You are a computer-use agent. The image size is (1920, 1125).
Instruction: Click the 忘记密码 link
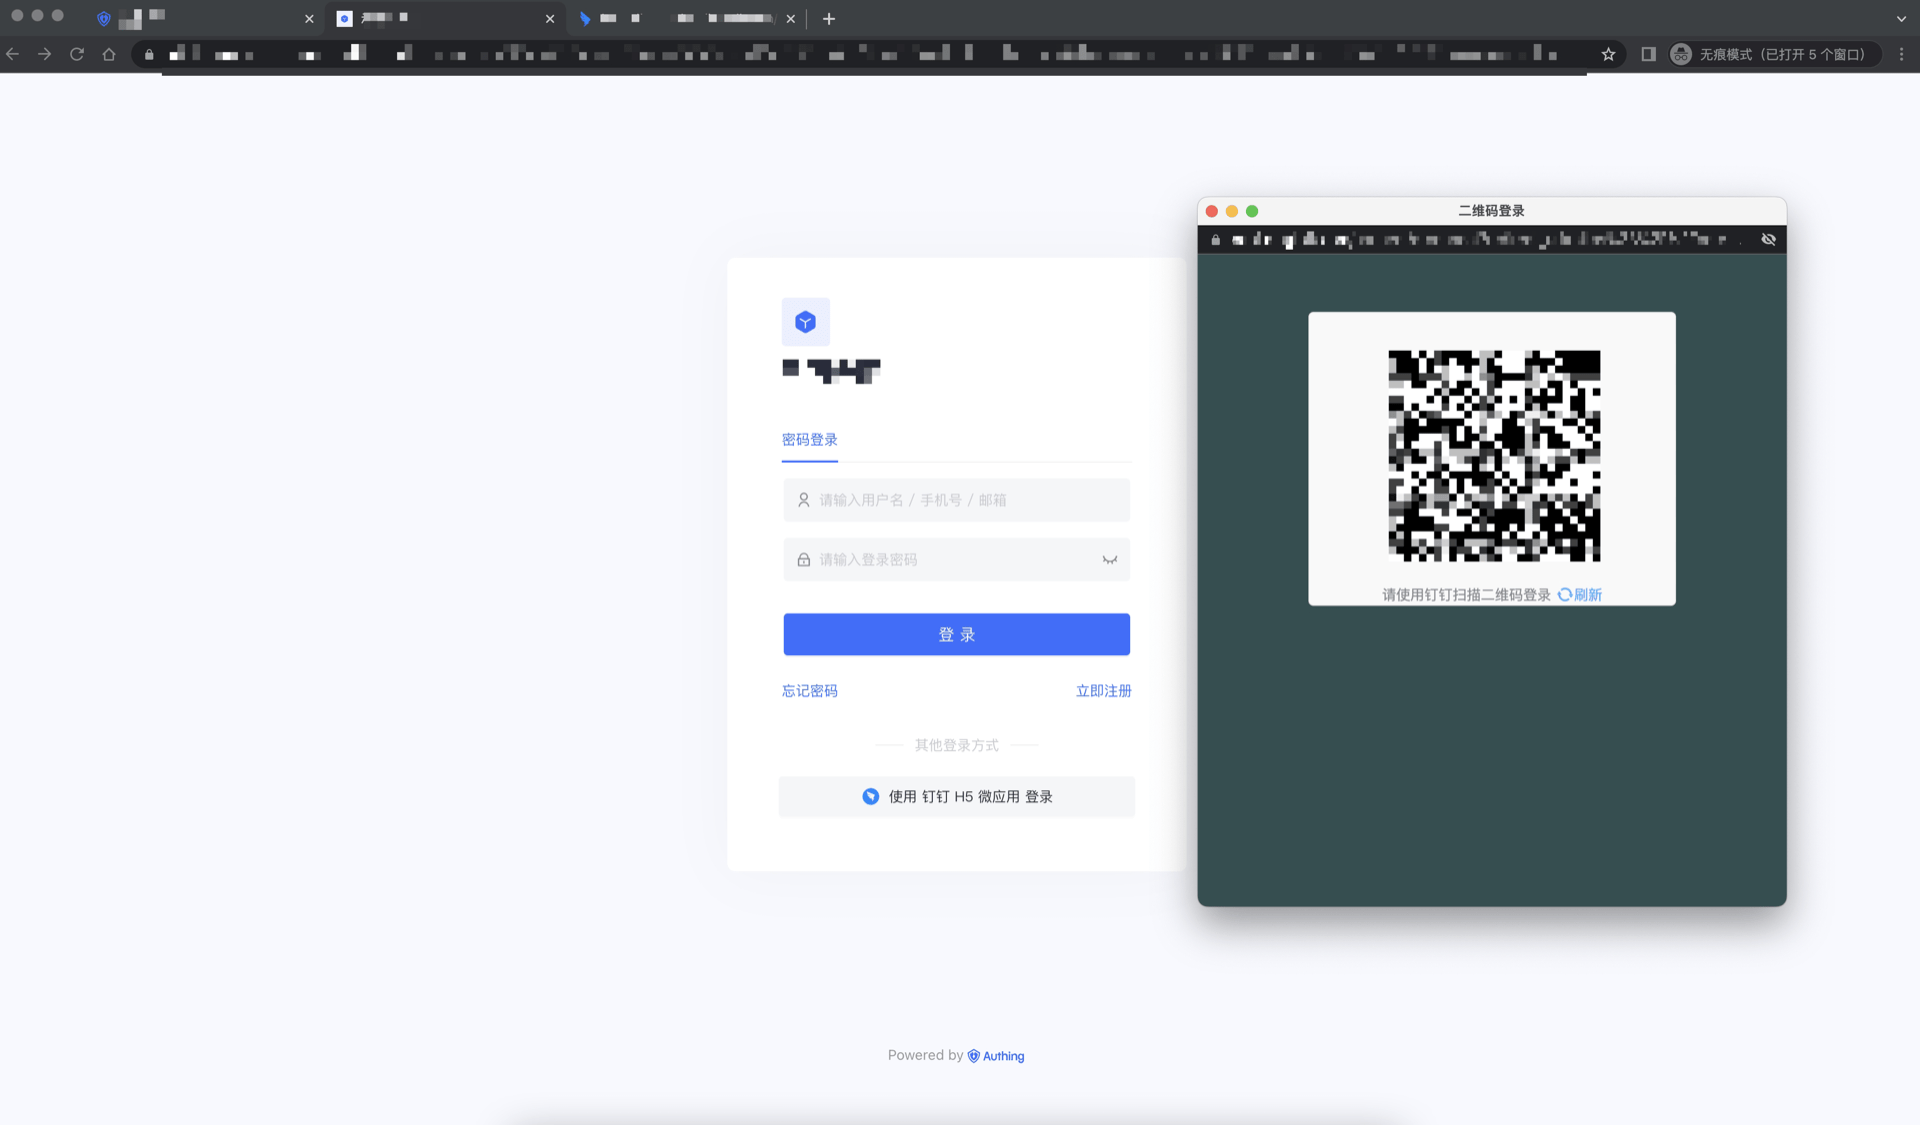pos(809,691)
